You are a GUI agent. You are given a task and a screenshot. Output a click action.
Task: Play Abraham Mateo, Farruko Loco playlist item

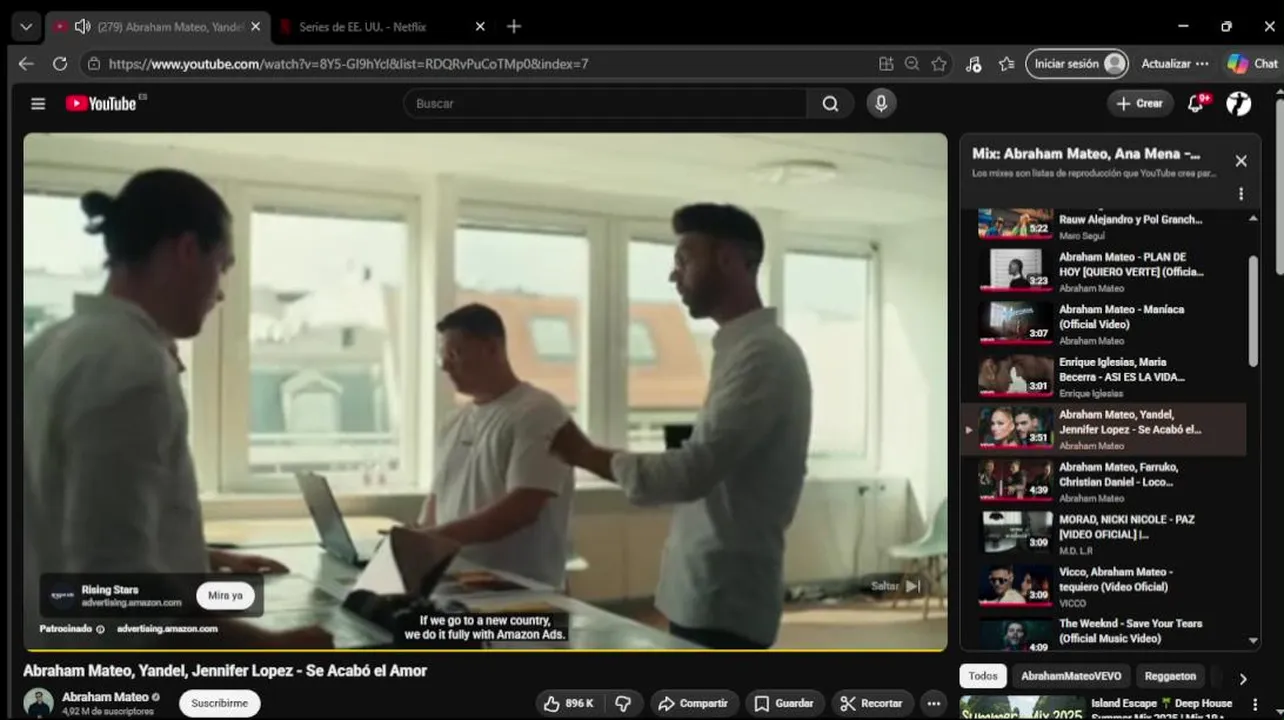tap(1105, 481)
